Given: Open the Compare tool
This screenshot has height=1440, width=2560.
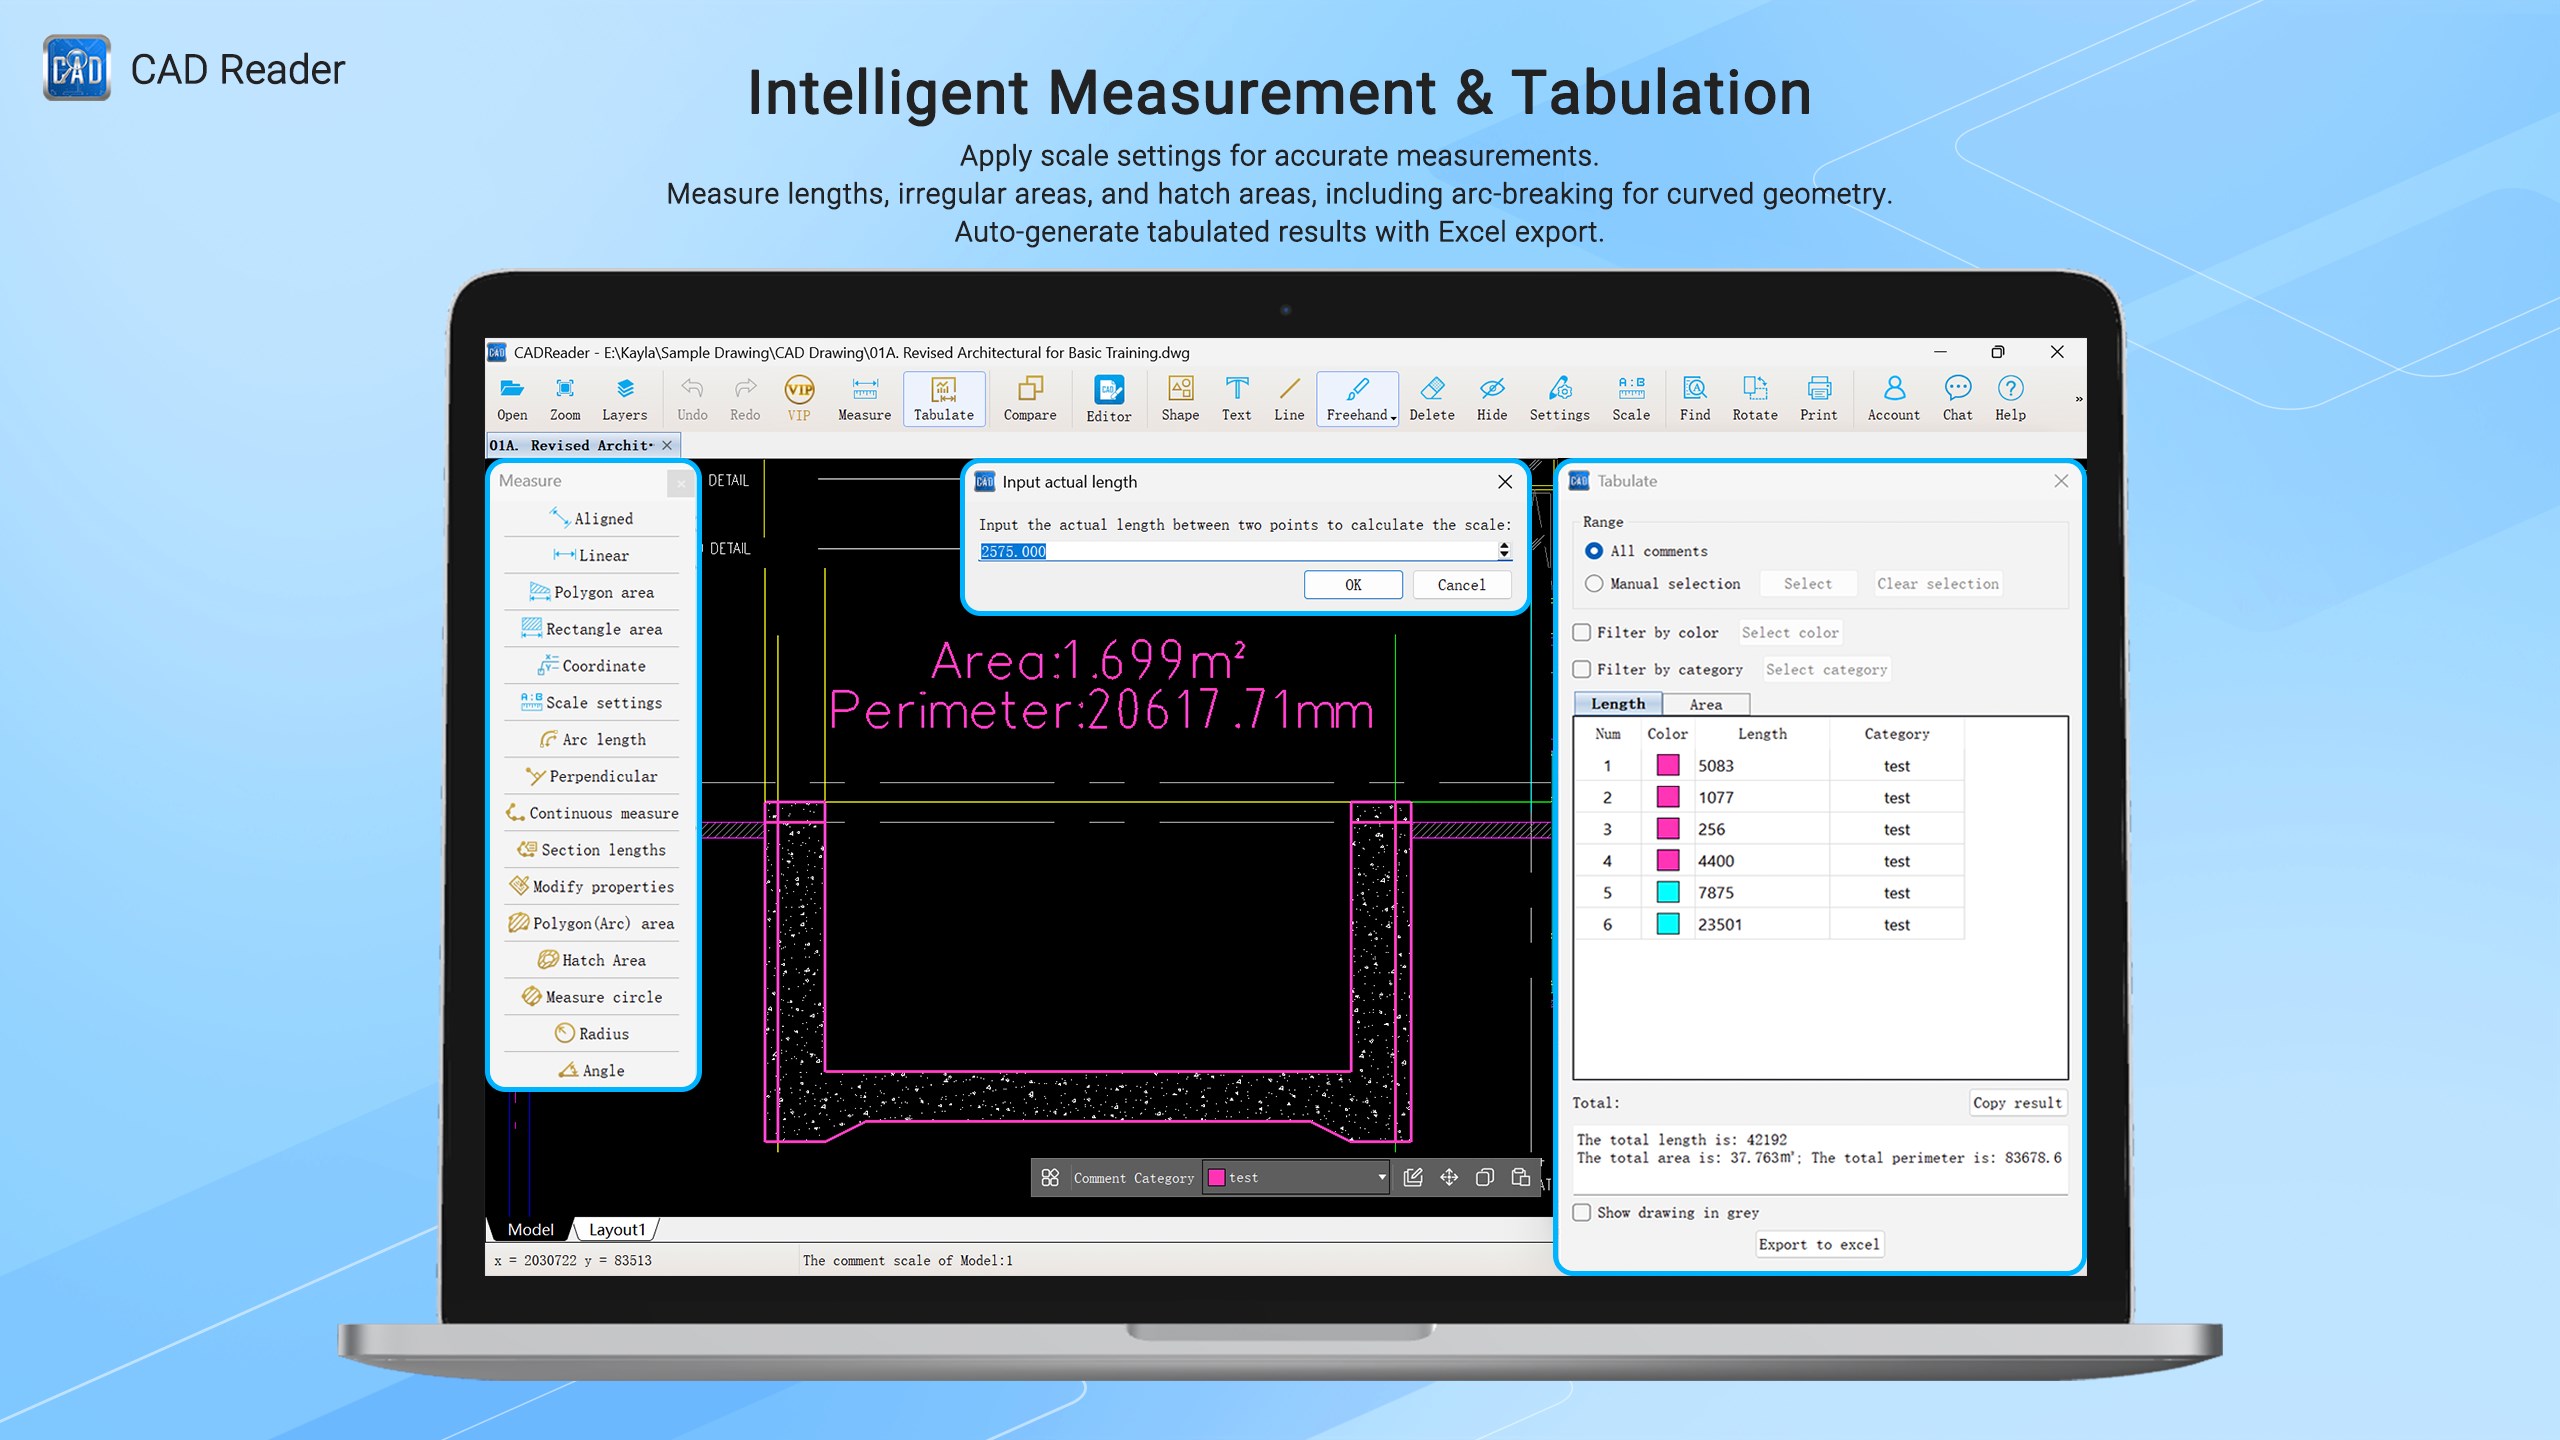Looking at the screenshot, I should [x=1029, y=399].
